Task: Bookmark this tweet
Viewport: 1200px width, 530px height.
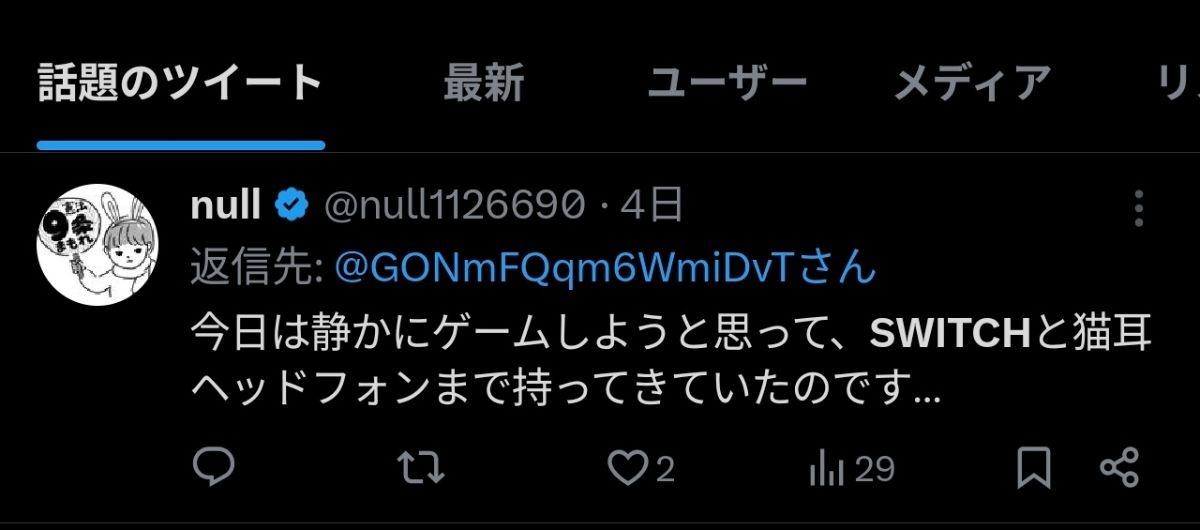Action: click(1033, 467)
